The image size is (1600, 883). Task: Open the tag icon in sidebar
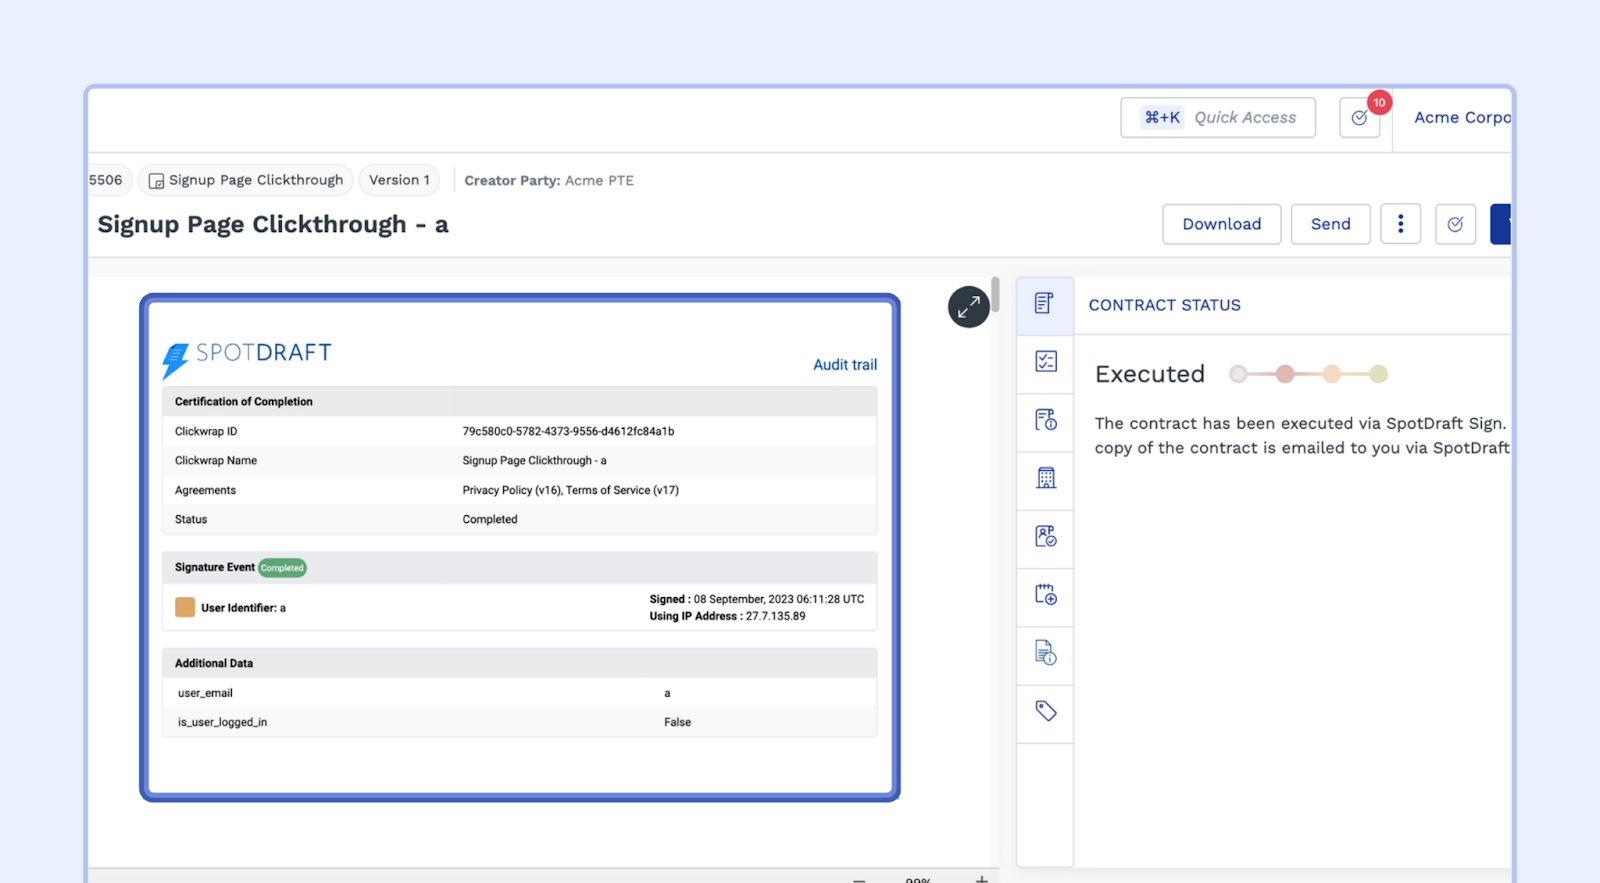click(1045, 711)
